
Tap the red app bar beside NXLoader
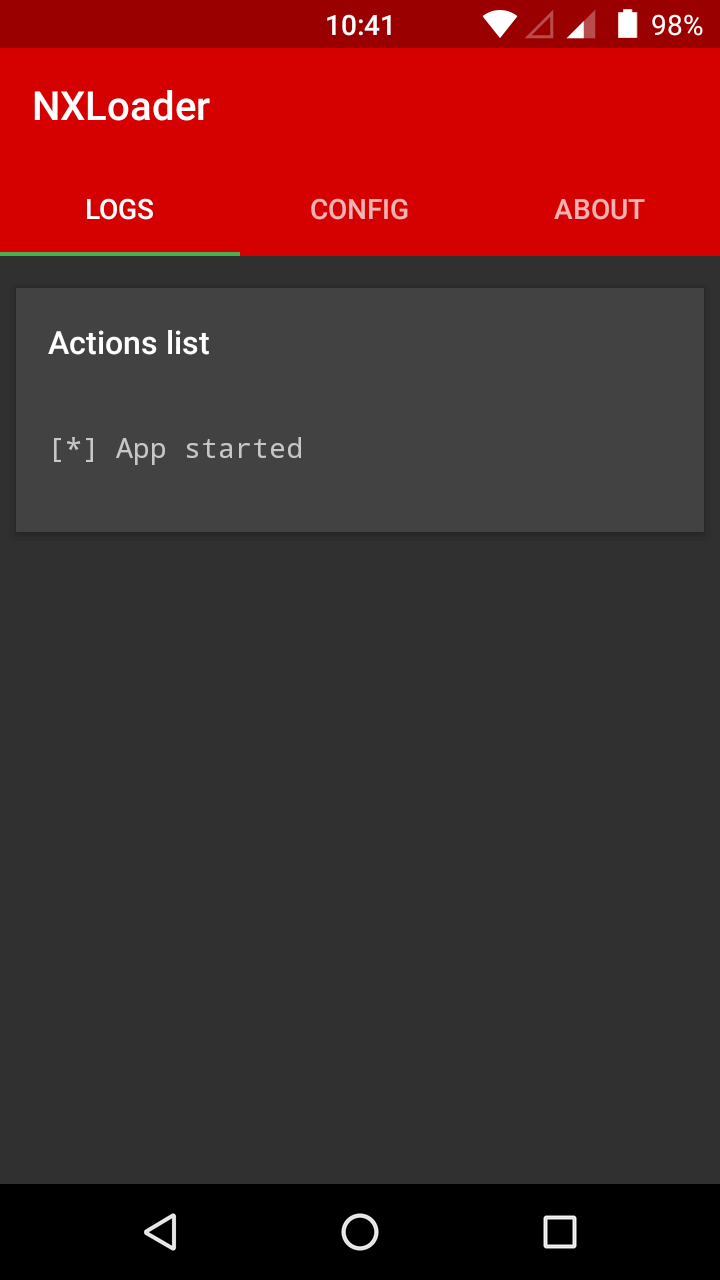[460, 106]
